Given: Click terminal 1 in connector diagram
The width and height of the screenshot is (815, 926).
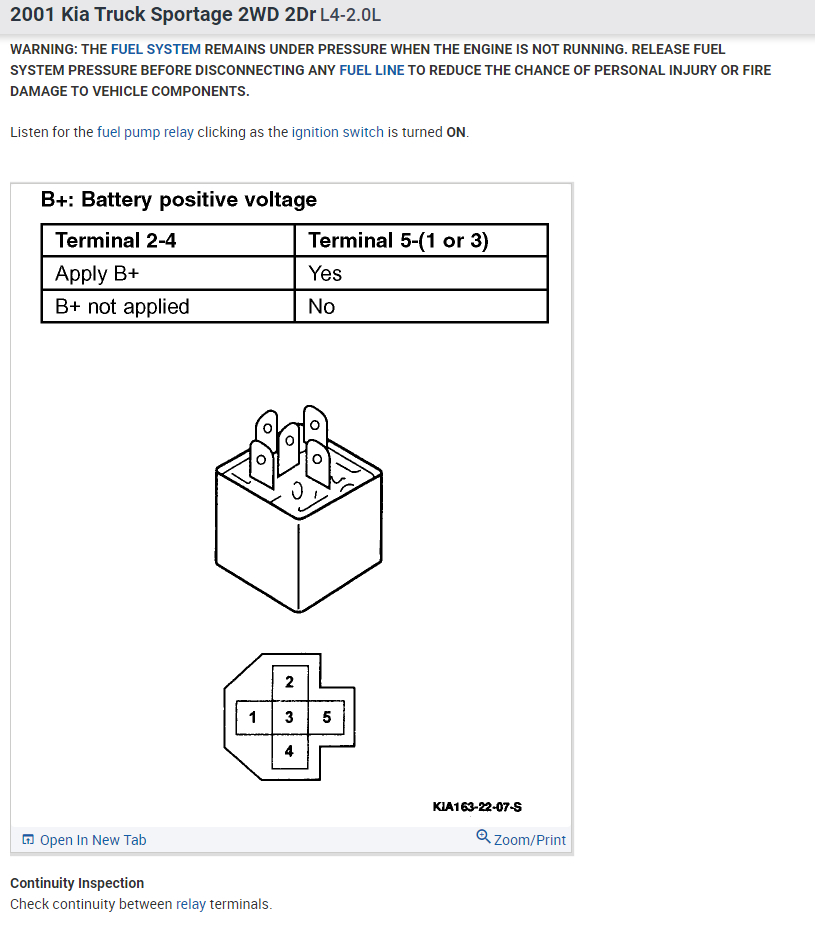Looking at the screenshot, I should coord(253,717).
